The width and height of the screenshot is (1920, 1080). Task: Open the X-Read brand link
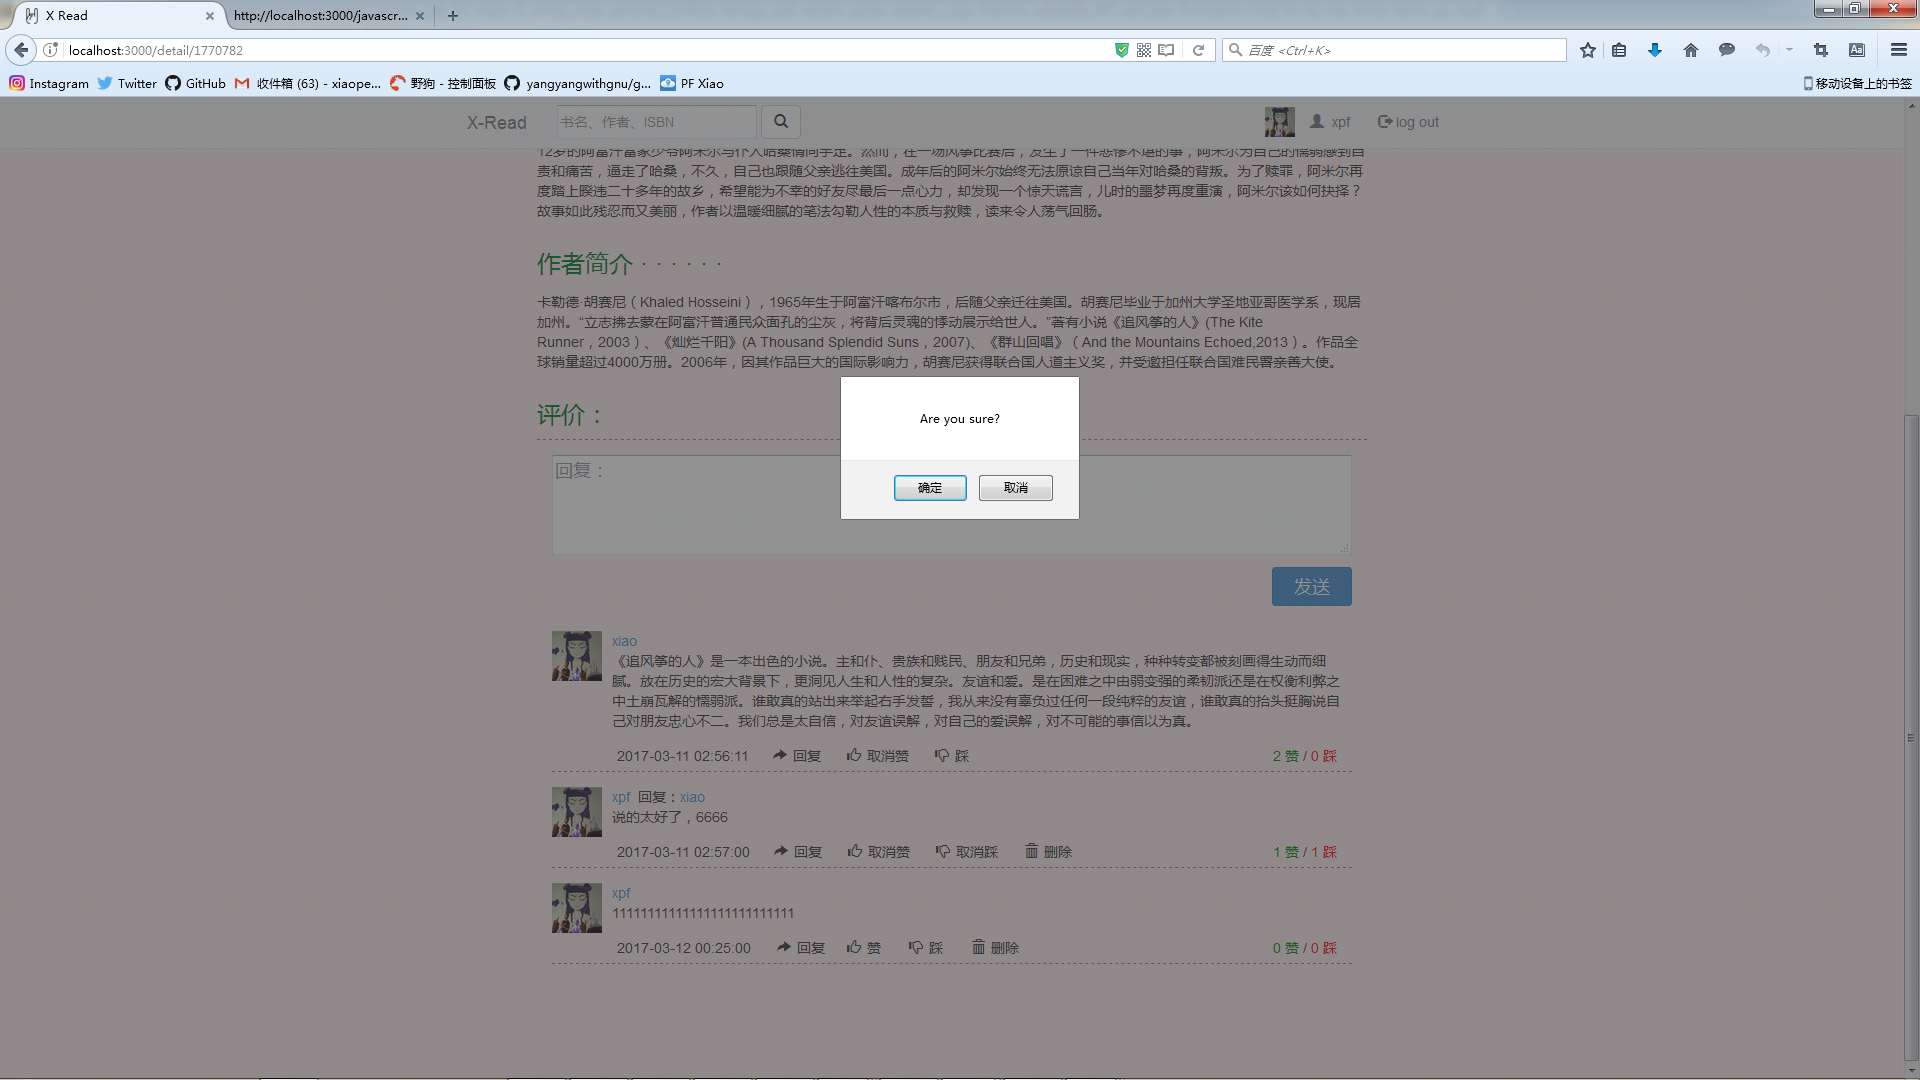(x=497, y=123)
